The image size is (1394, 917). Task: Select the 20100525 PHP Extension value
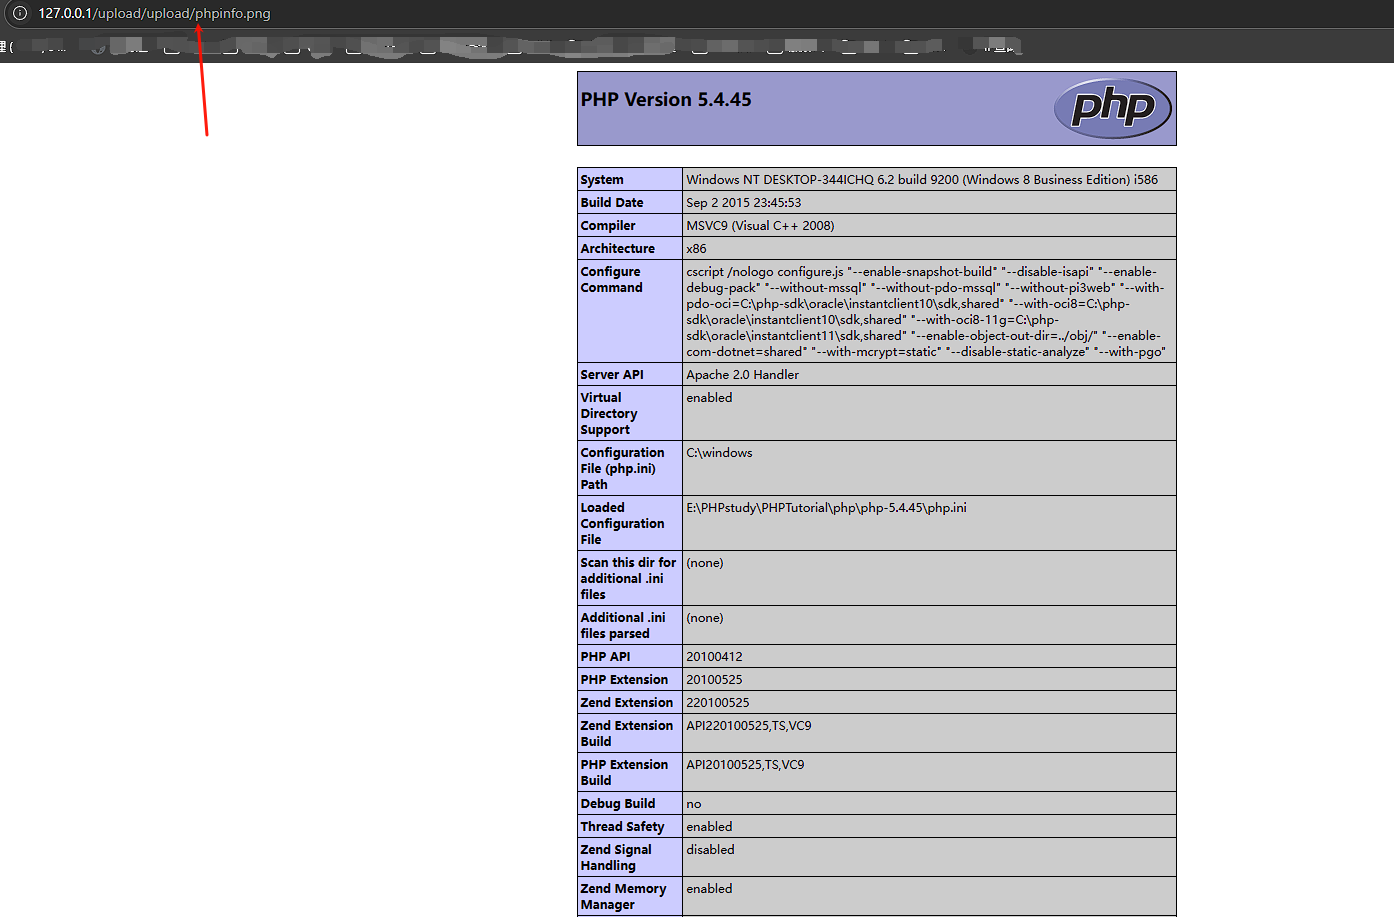(x=714, y=680)
